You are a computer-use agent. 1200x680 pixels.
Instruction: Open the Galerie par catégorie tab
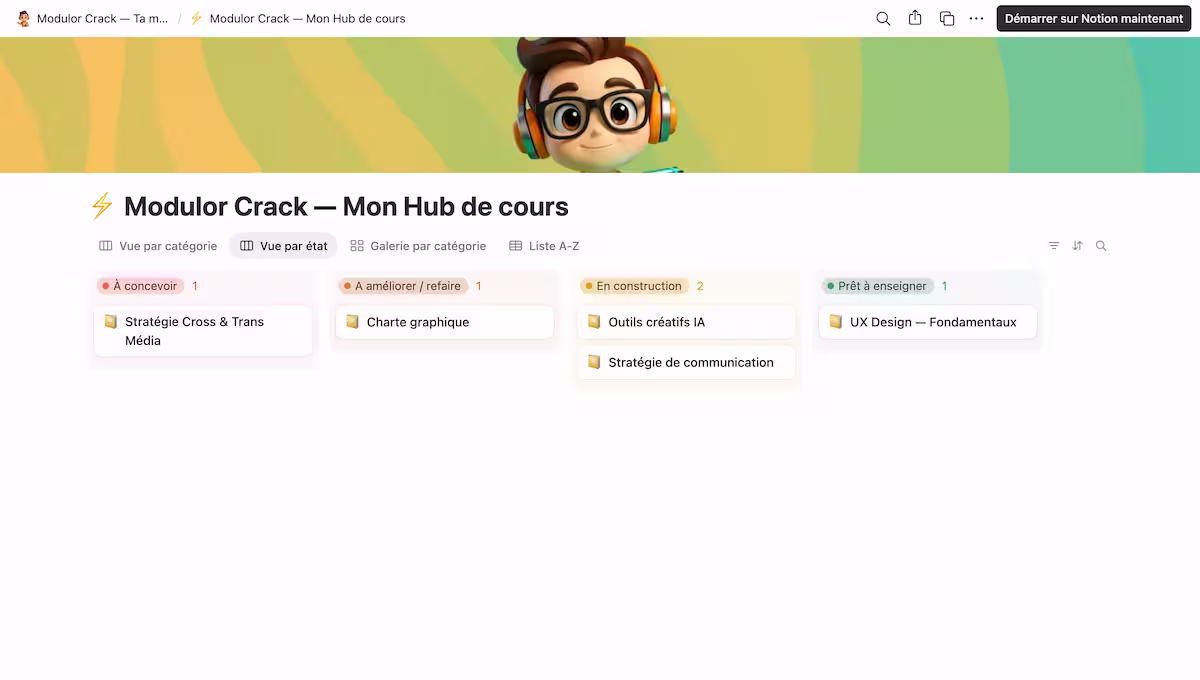pos(418,246)
